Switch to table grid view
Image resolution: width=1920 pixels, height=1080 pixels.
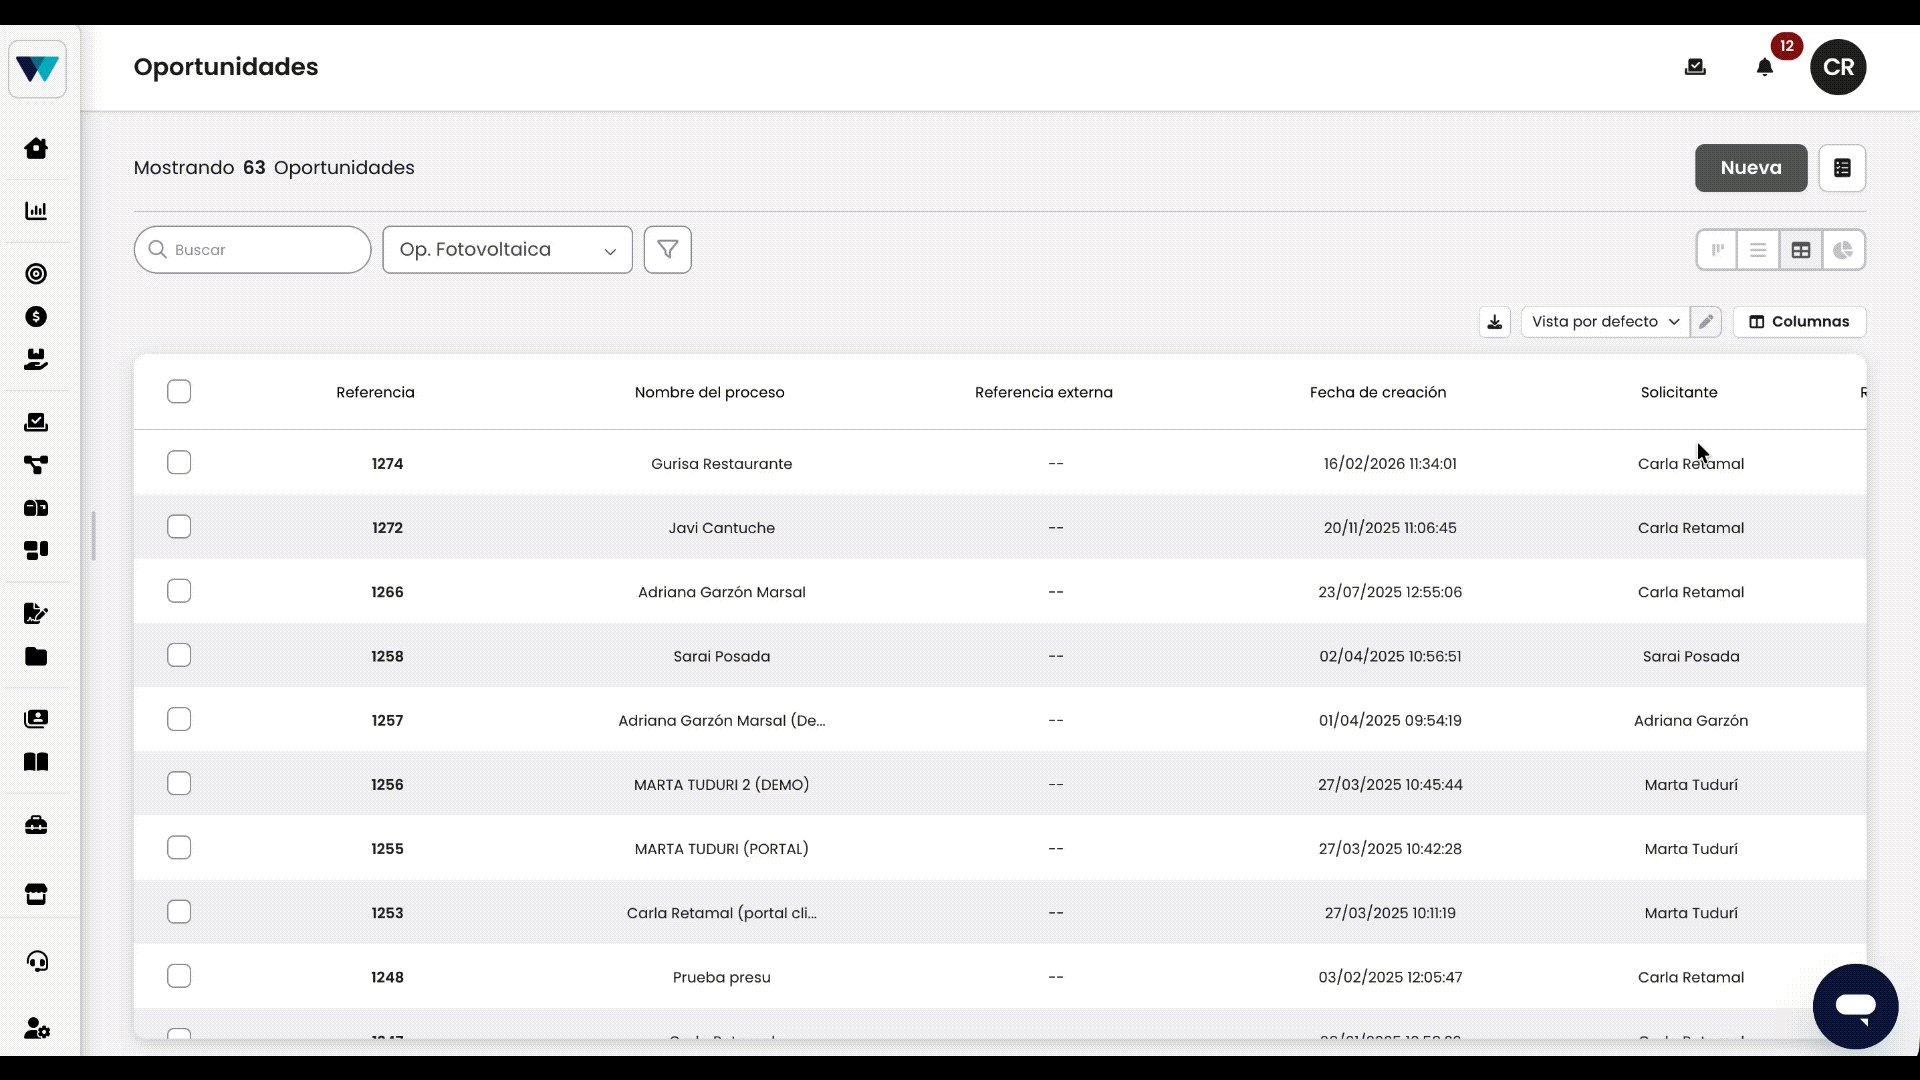(1801, 250)
